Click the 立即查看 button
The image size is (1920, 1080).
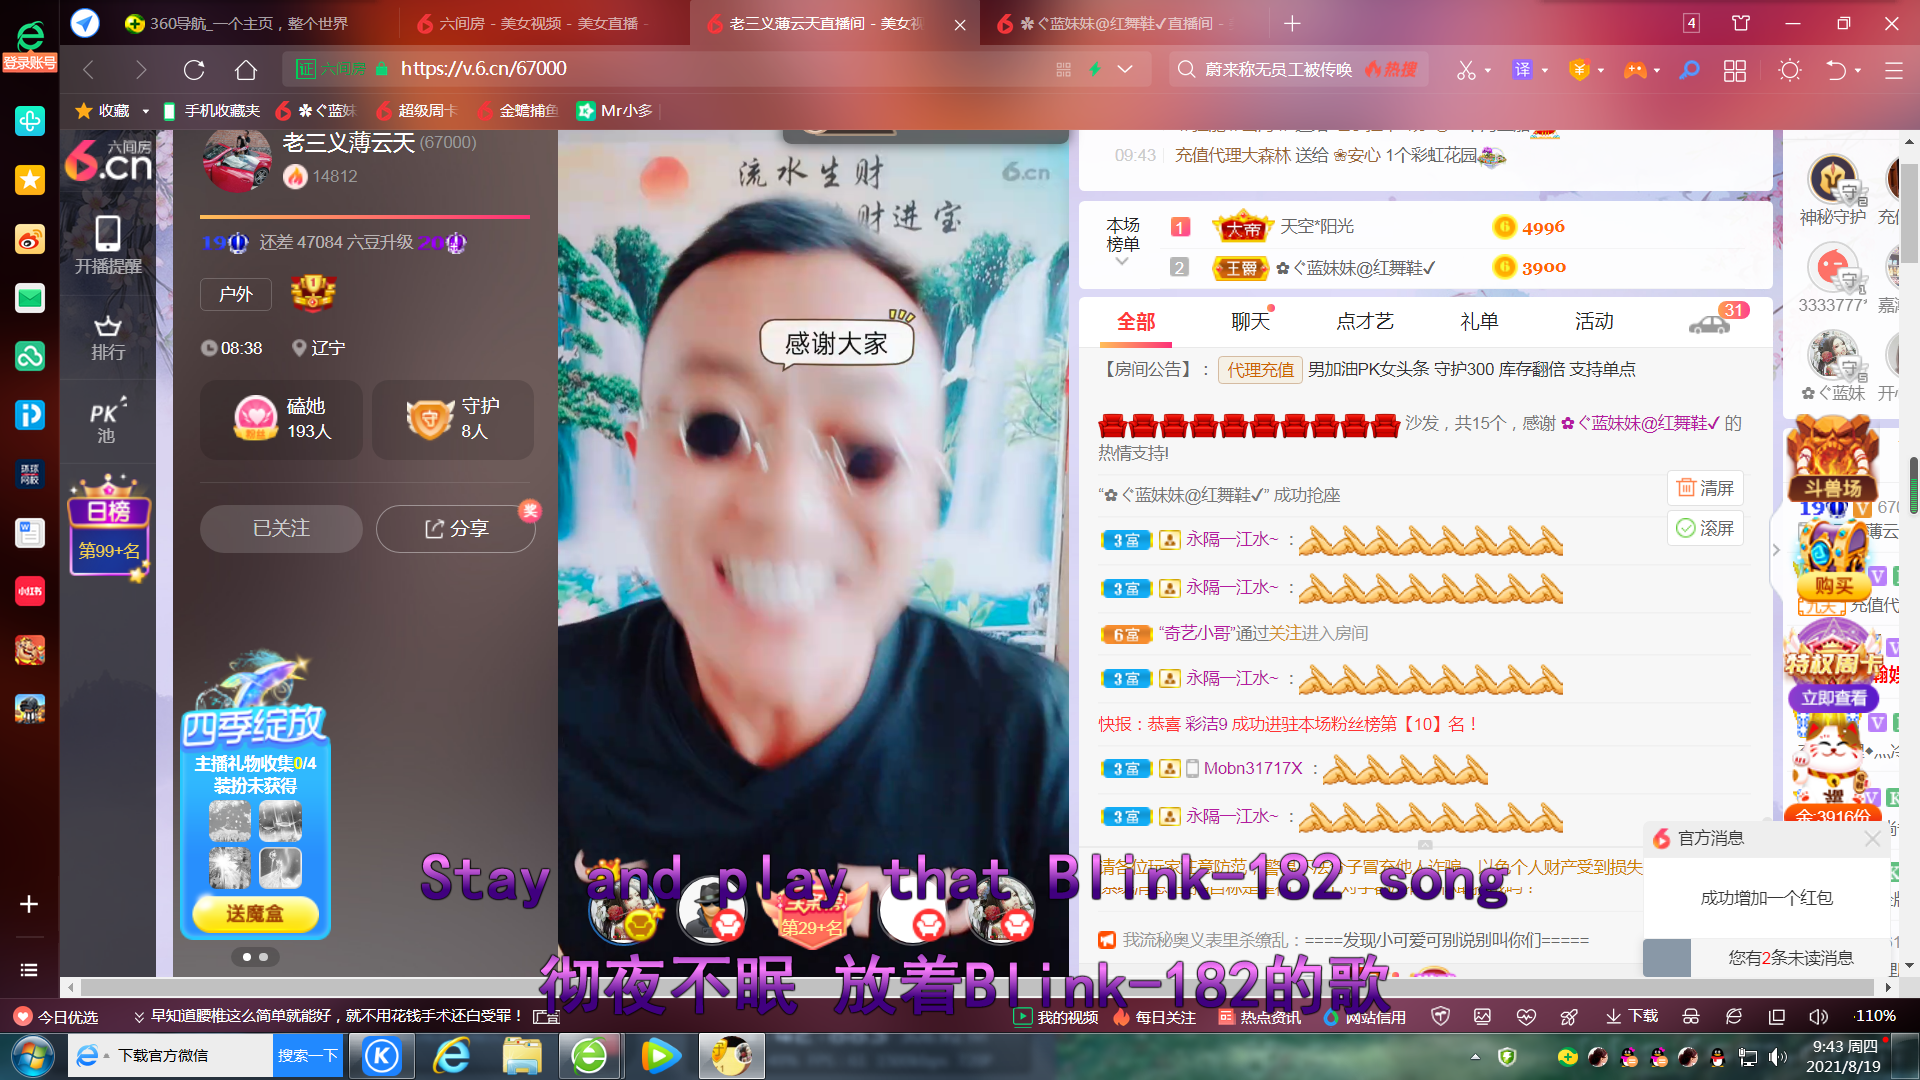click(x=1833, y=698)
